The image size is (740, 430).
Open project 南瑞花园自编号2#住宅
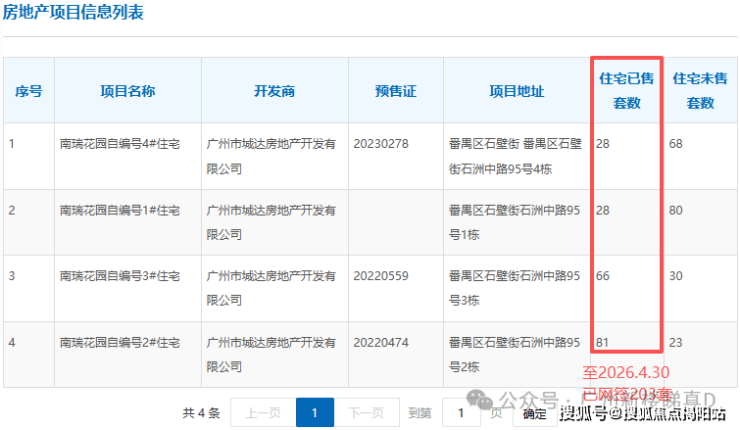tap(120, 342)
